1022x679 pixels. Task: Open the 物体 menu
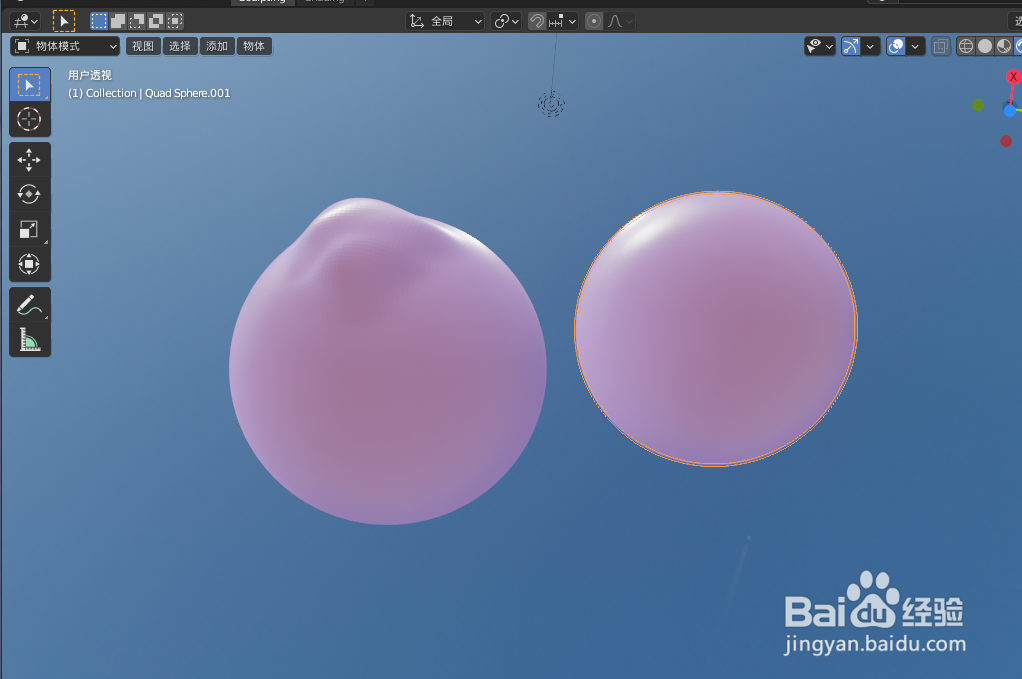pyautogui.click(x=254, y=46)
